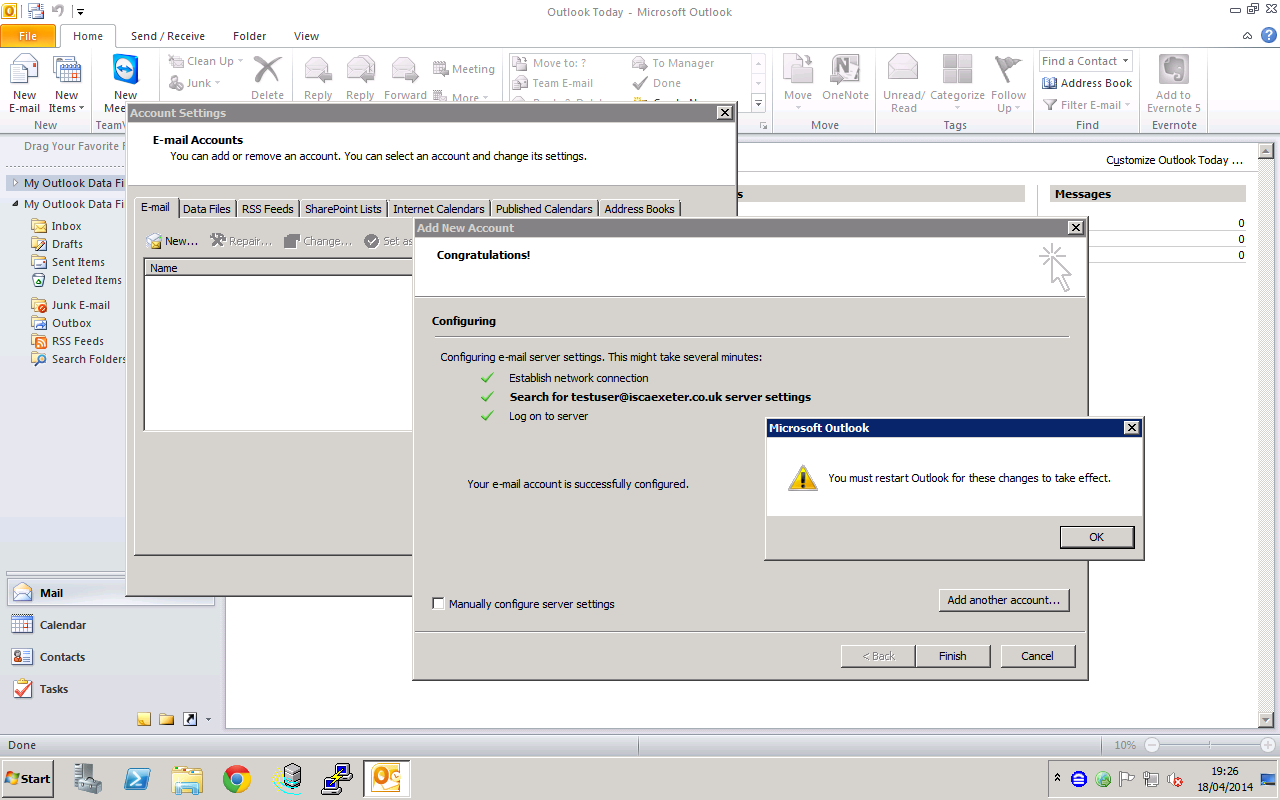Image resolution: width=1280 pixels, height=800 pixels.
Task: Expand the Junk dropdown in ribbon
Action: point(218,83)
